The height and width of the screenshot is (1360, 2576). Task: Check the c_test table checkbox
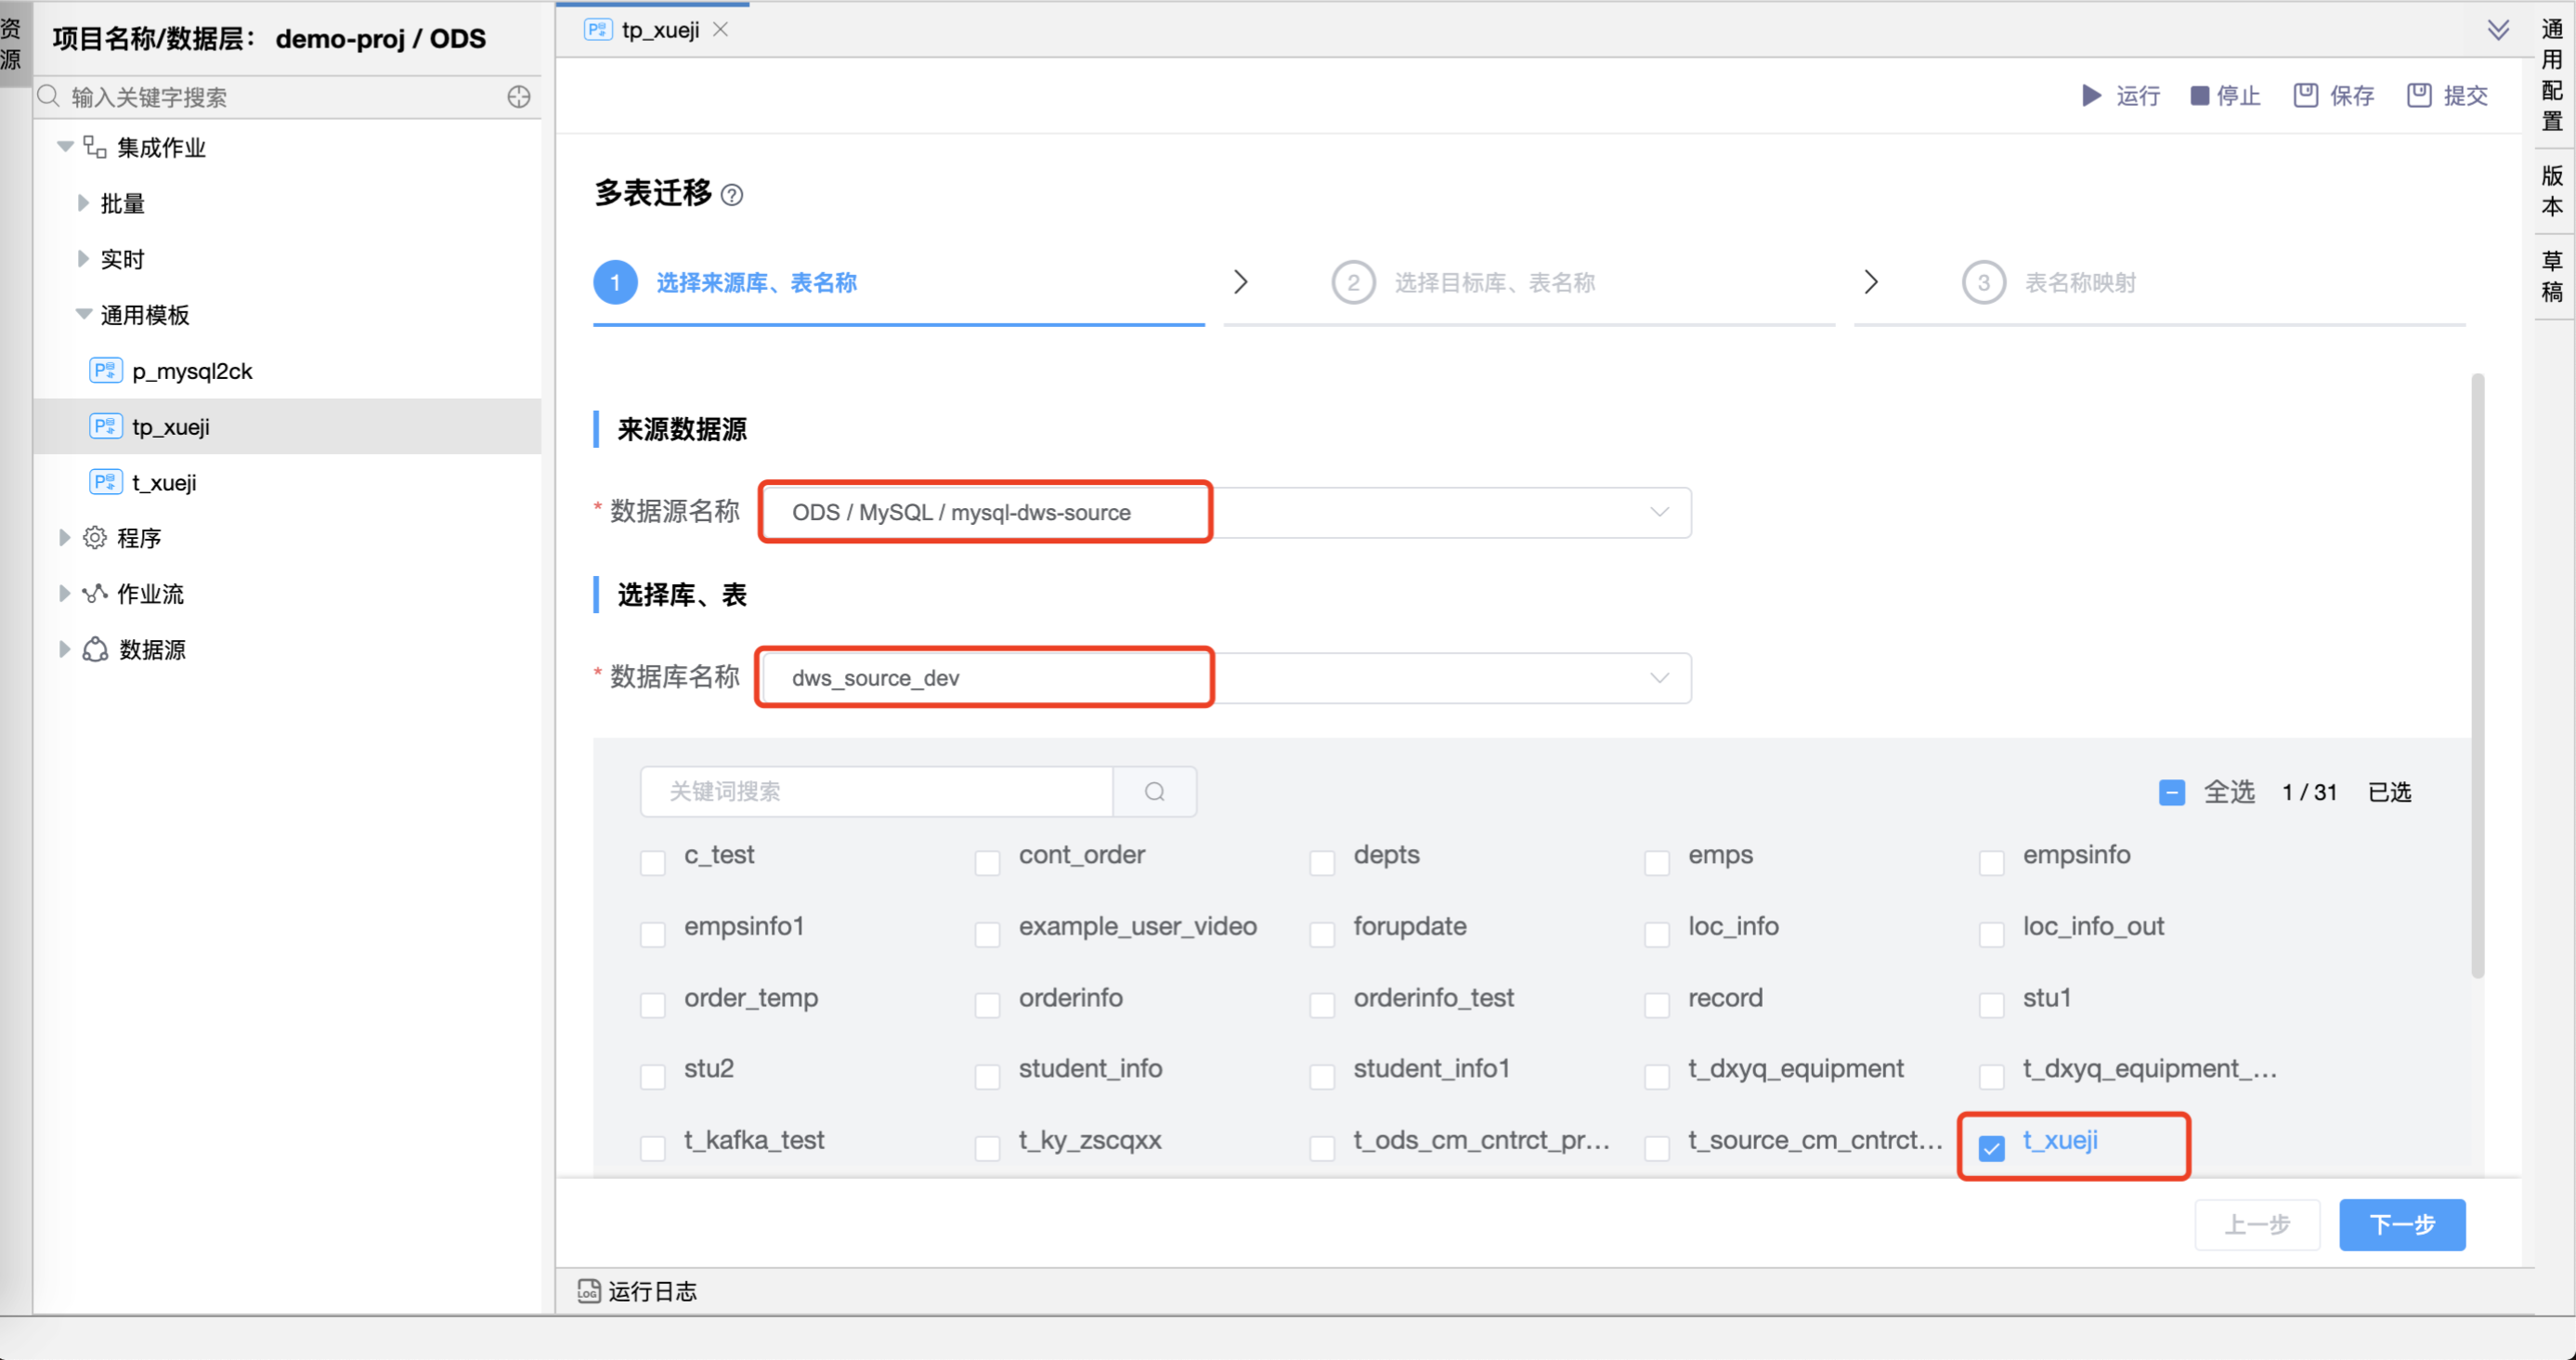pos(653,862)
